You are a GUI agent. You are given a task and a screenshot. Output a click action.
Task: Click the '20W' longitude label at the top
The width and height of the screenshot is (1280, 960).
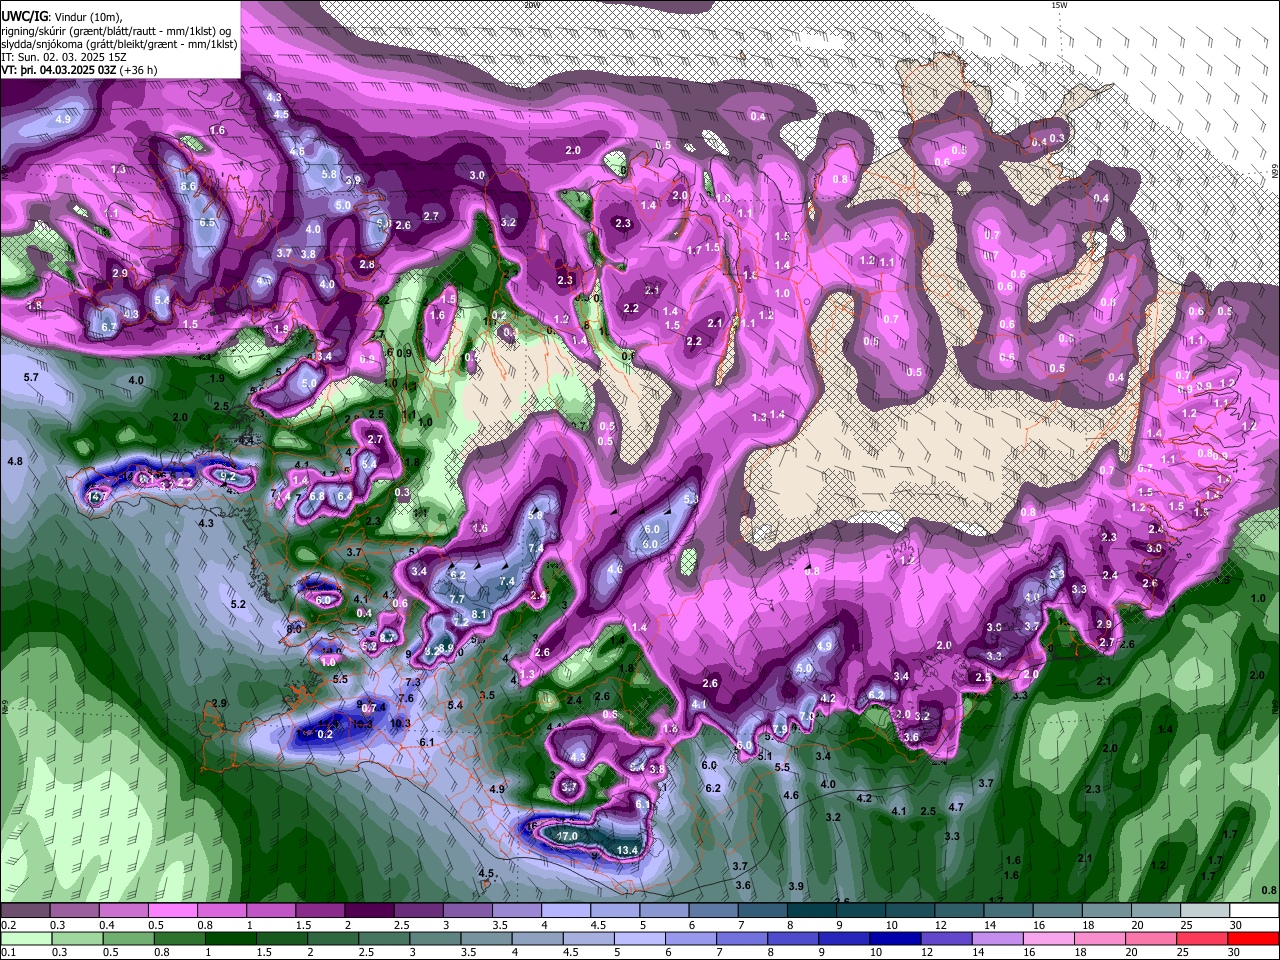(x=531, y=5)
